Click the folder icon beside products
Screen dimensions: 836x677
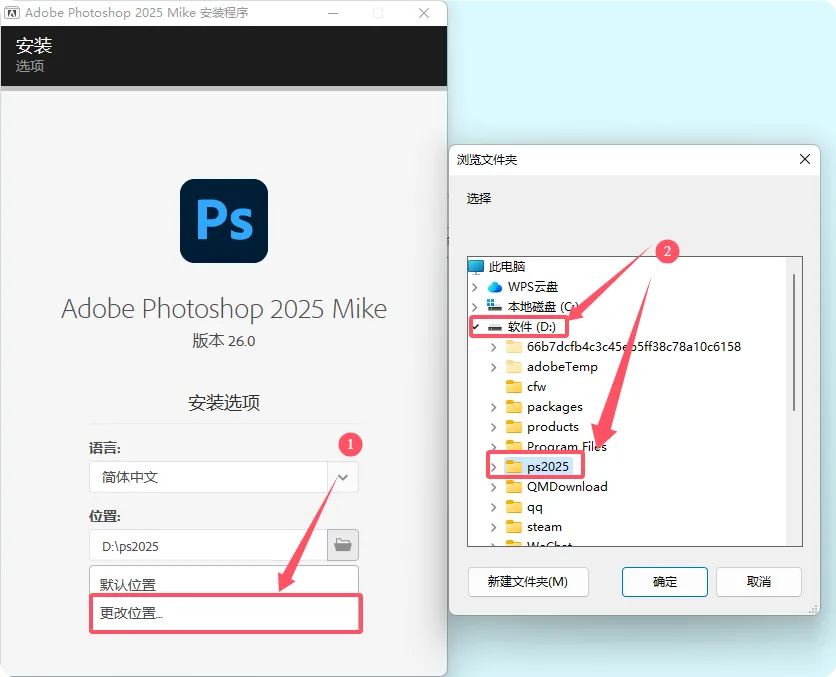tap(514, 426)
